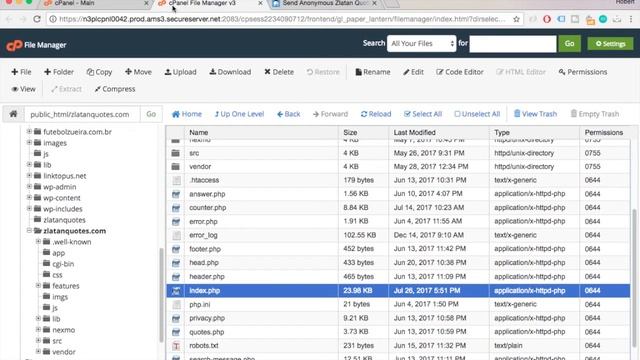Go Up One Level

239,114
